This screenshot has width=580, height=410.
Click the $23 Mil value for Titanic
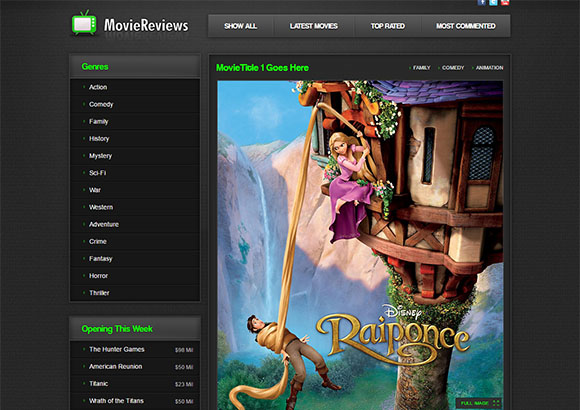click(x=184, y=384)
